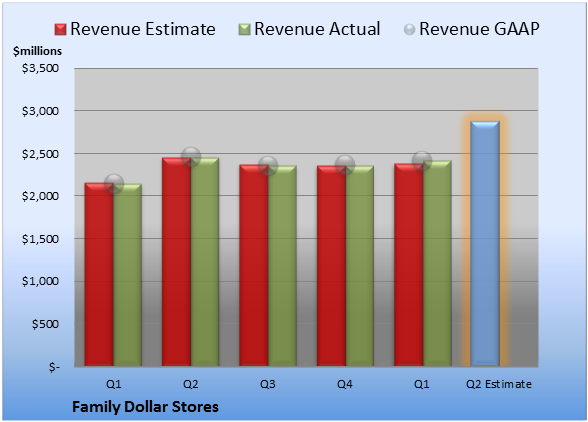Viewport: 588px width, 422px height.
Task: Click the "$1,500" axis value
Action: 40,239
